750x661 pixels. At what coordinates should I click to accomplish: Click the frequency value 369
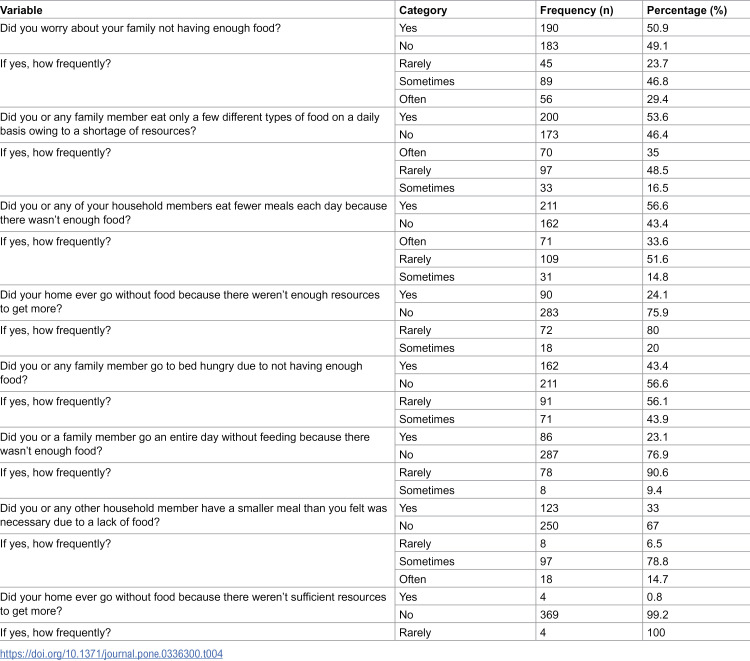coord(549,615)
